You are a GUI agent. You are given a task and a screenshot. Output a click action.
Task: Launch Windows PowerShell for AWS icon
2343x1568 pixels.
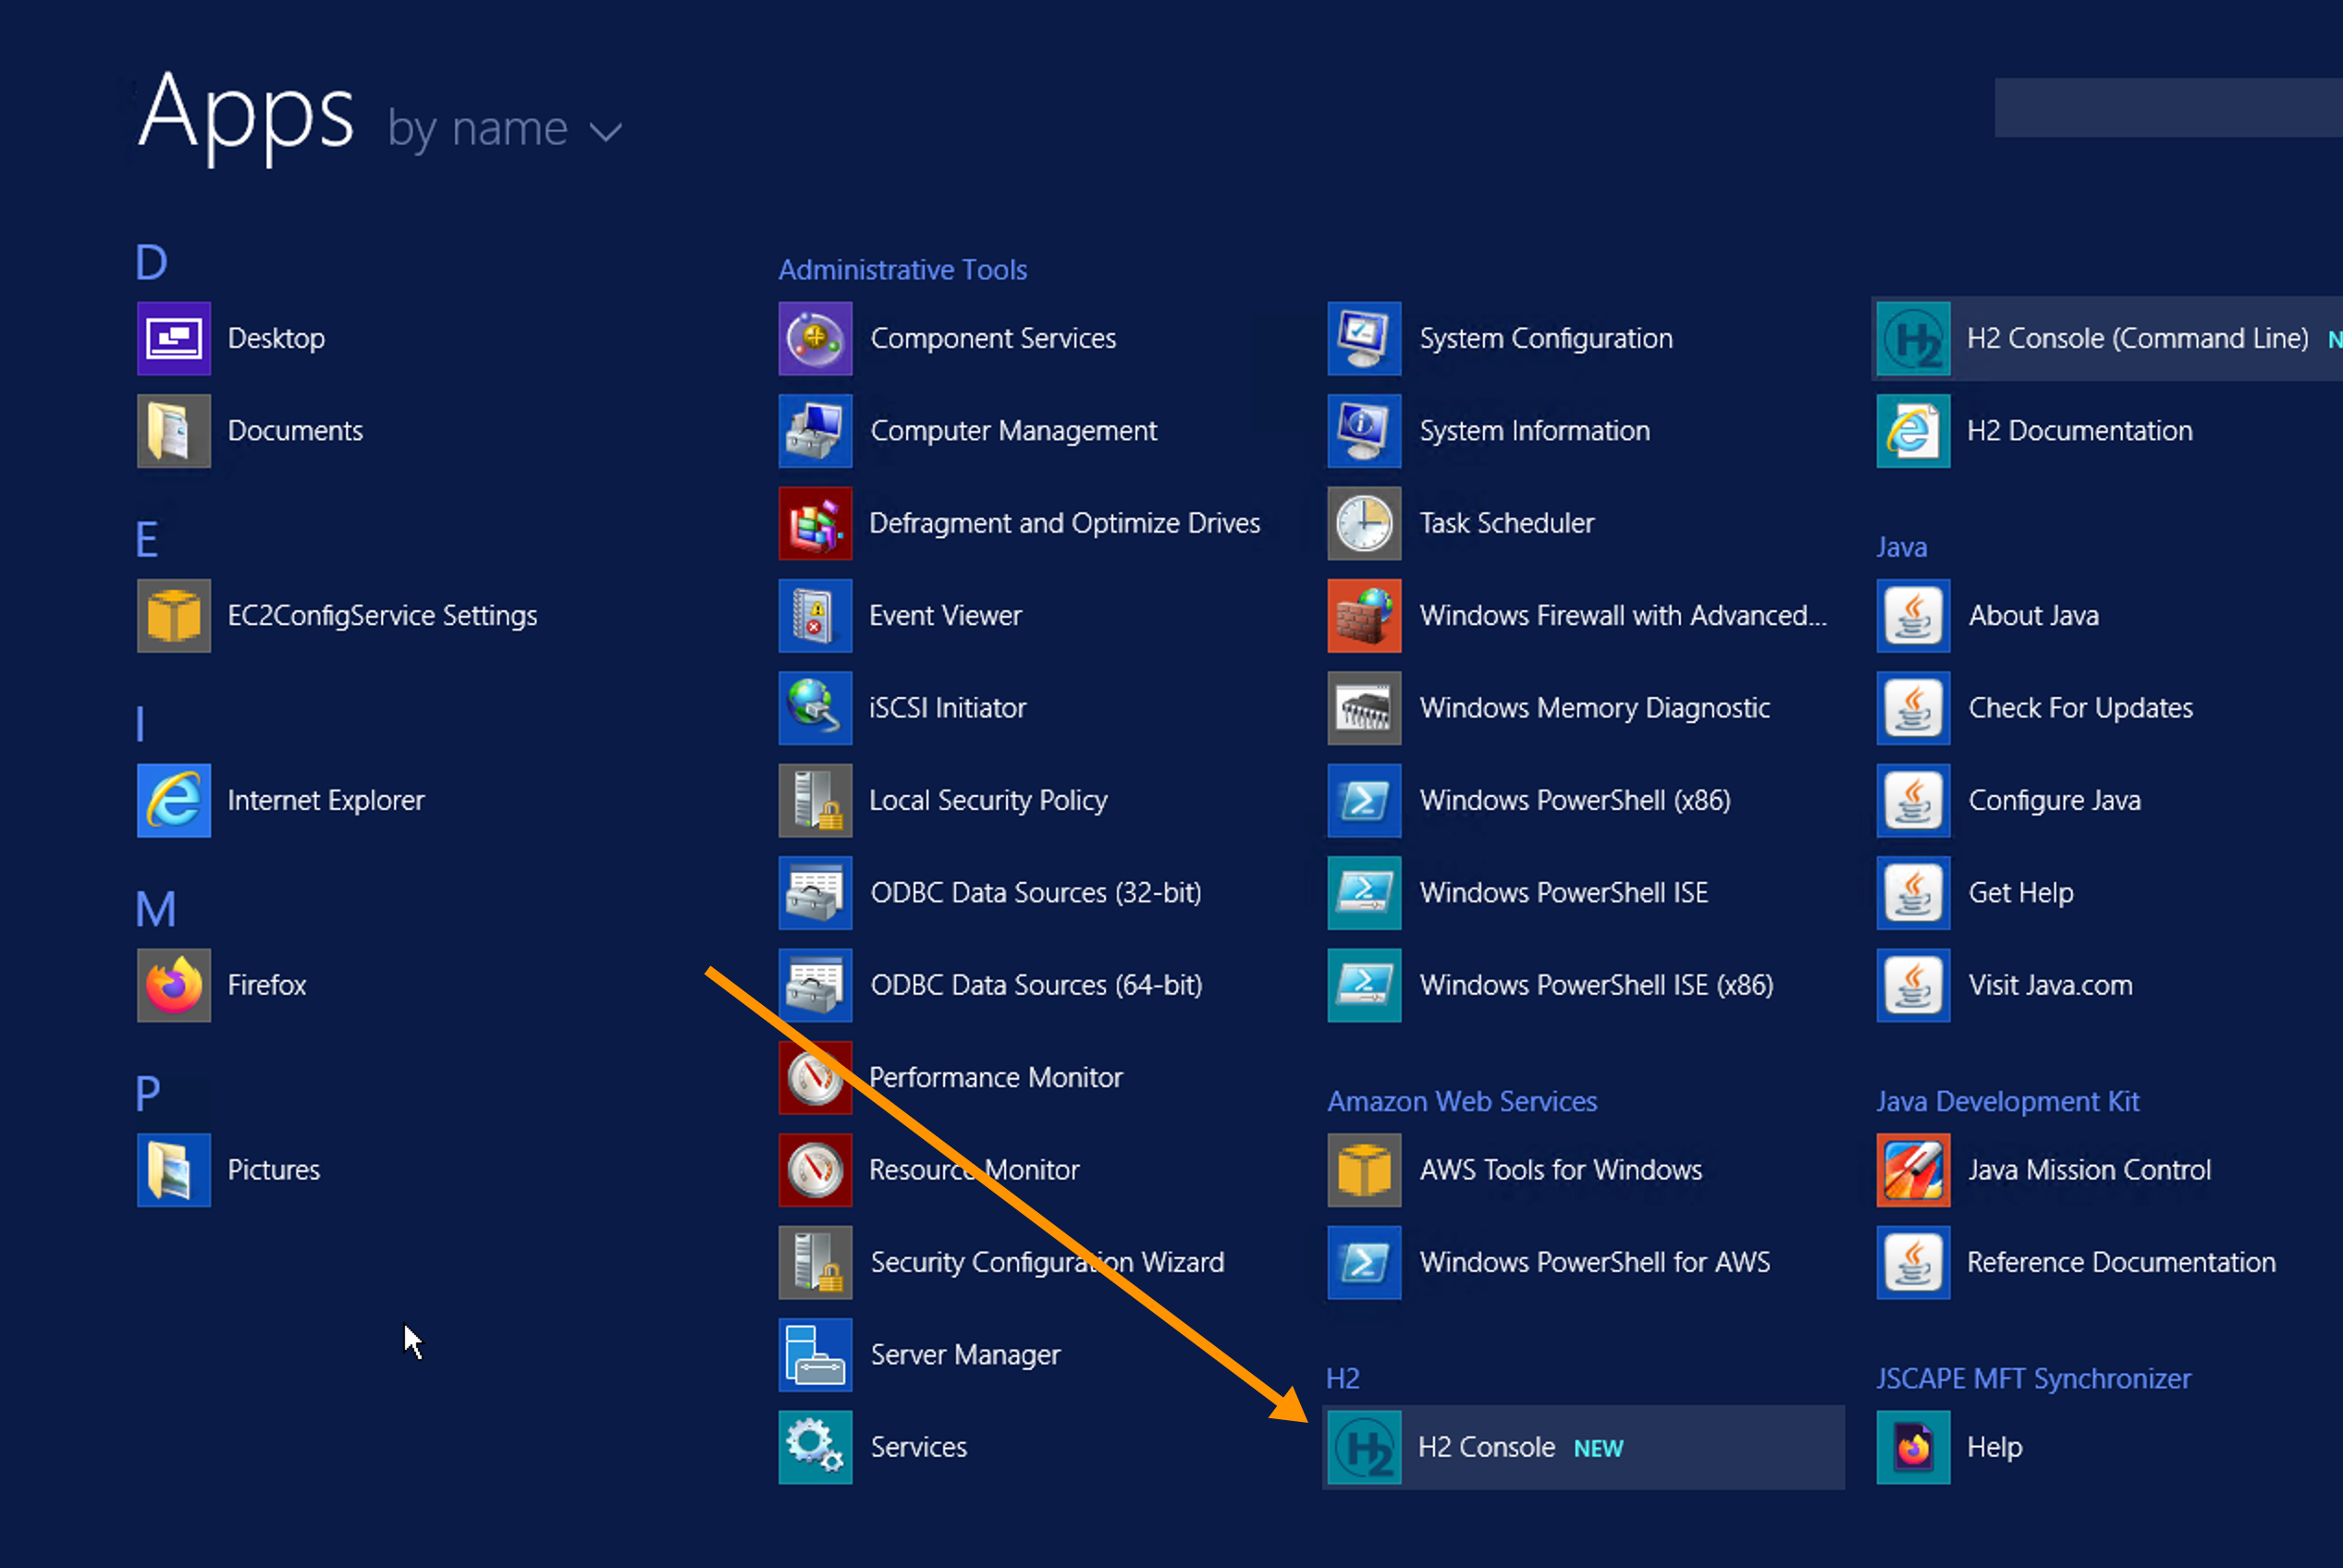[1364, 1262]
